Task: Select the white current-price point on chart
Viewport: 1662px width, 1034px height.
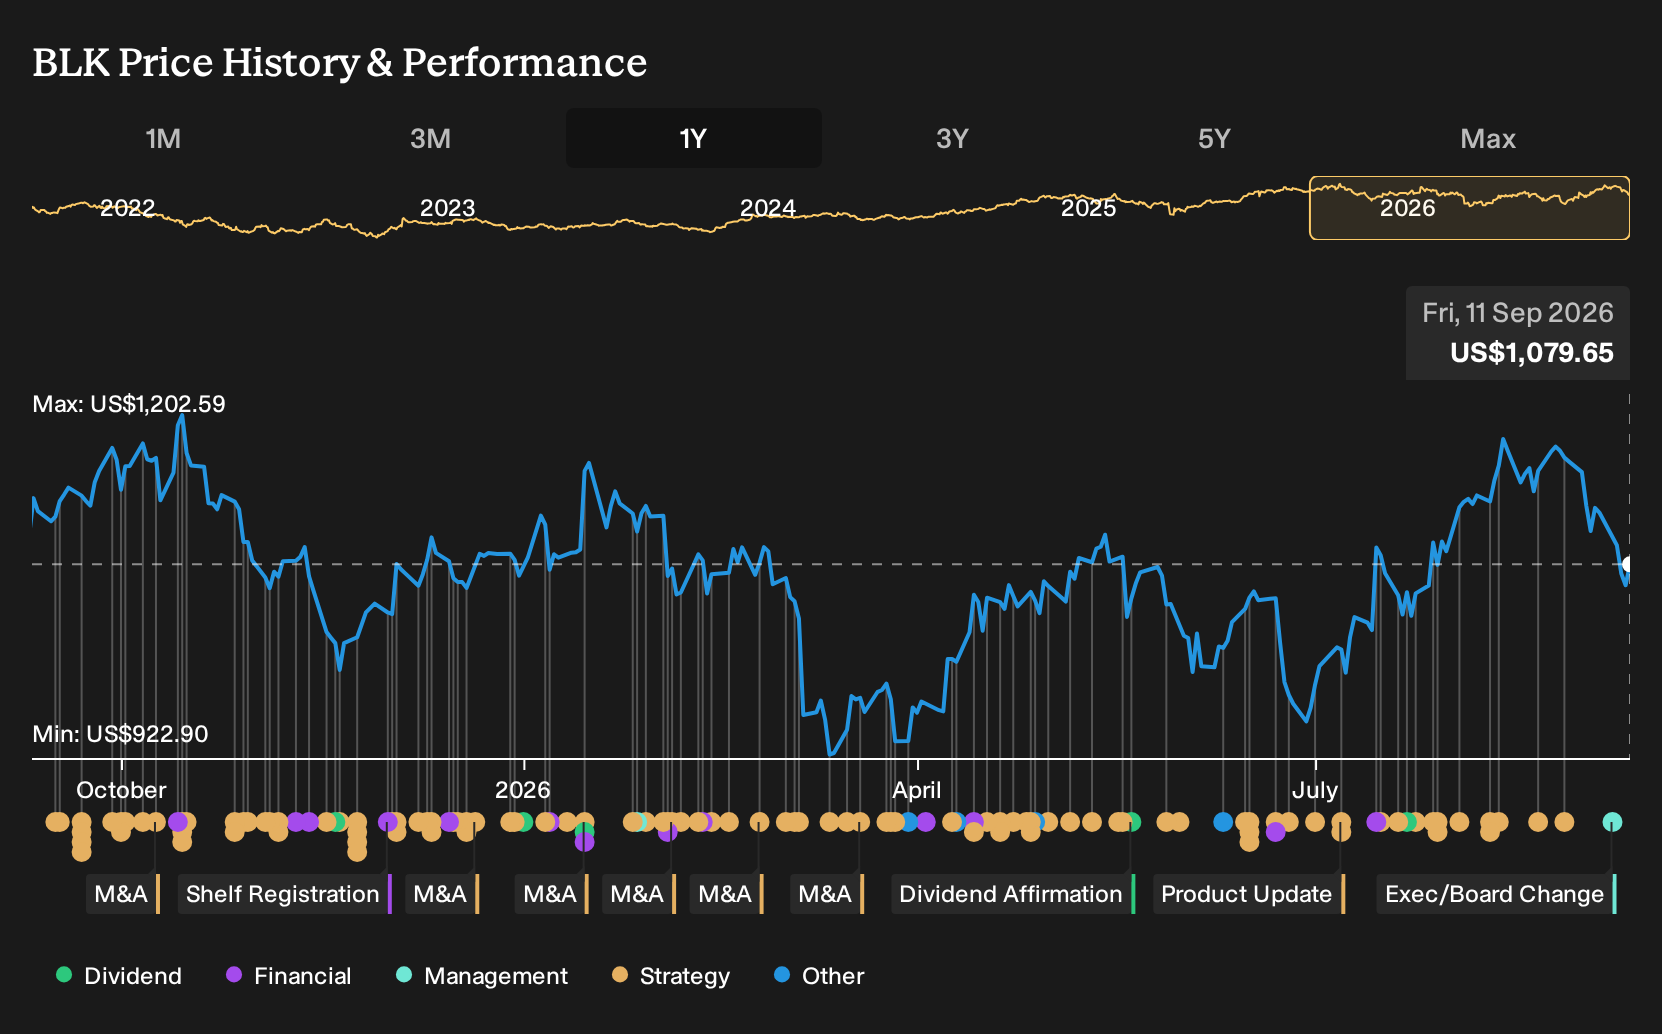Action: [1629, 564]
